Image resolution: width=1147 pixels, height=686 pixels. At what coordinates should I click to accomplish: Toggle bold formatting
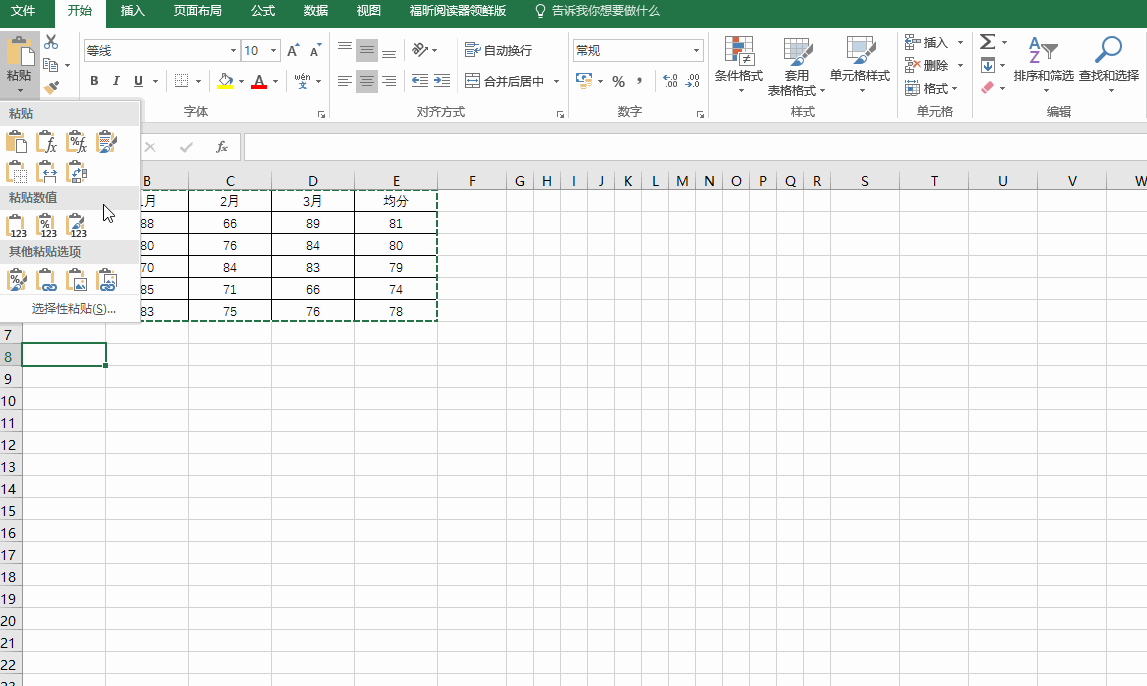(94, 81)
